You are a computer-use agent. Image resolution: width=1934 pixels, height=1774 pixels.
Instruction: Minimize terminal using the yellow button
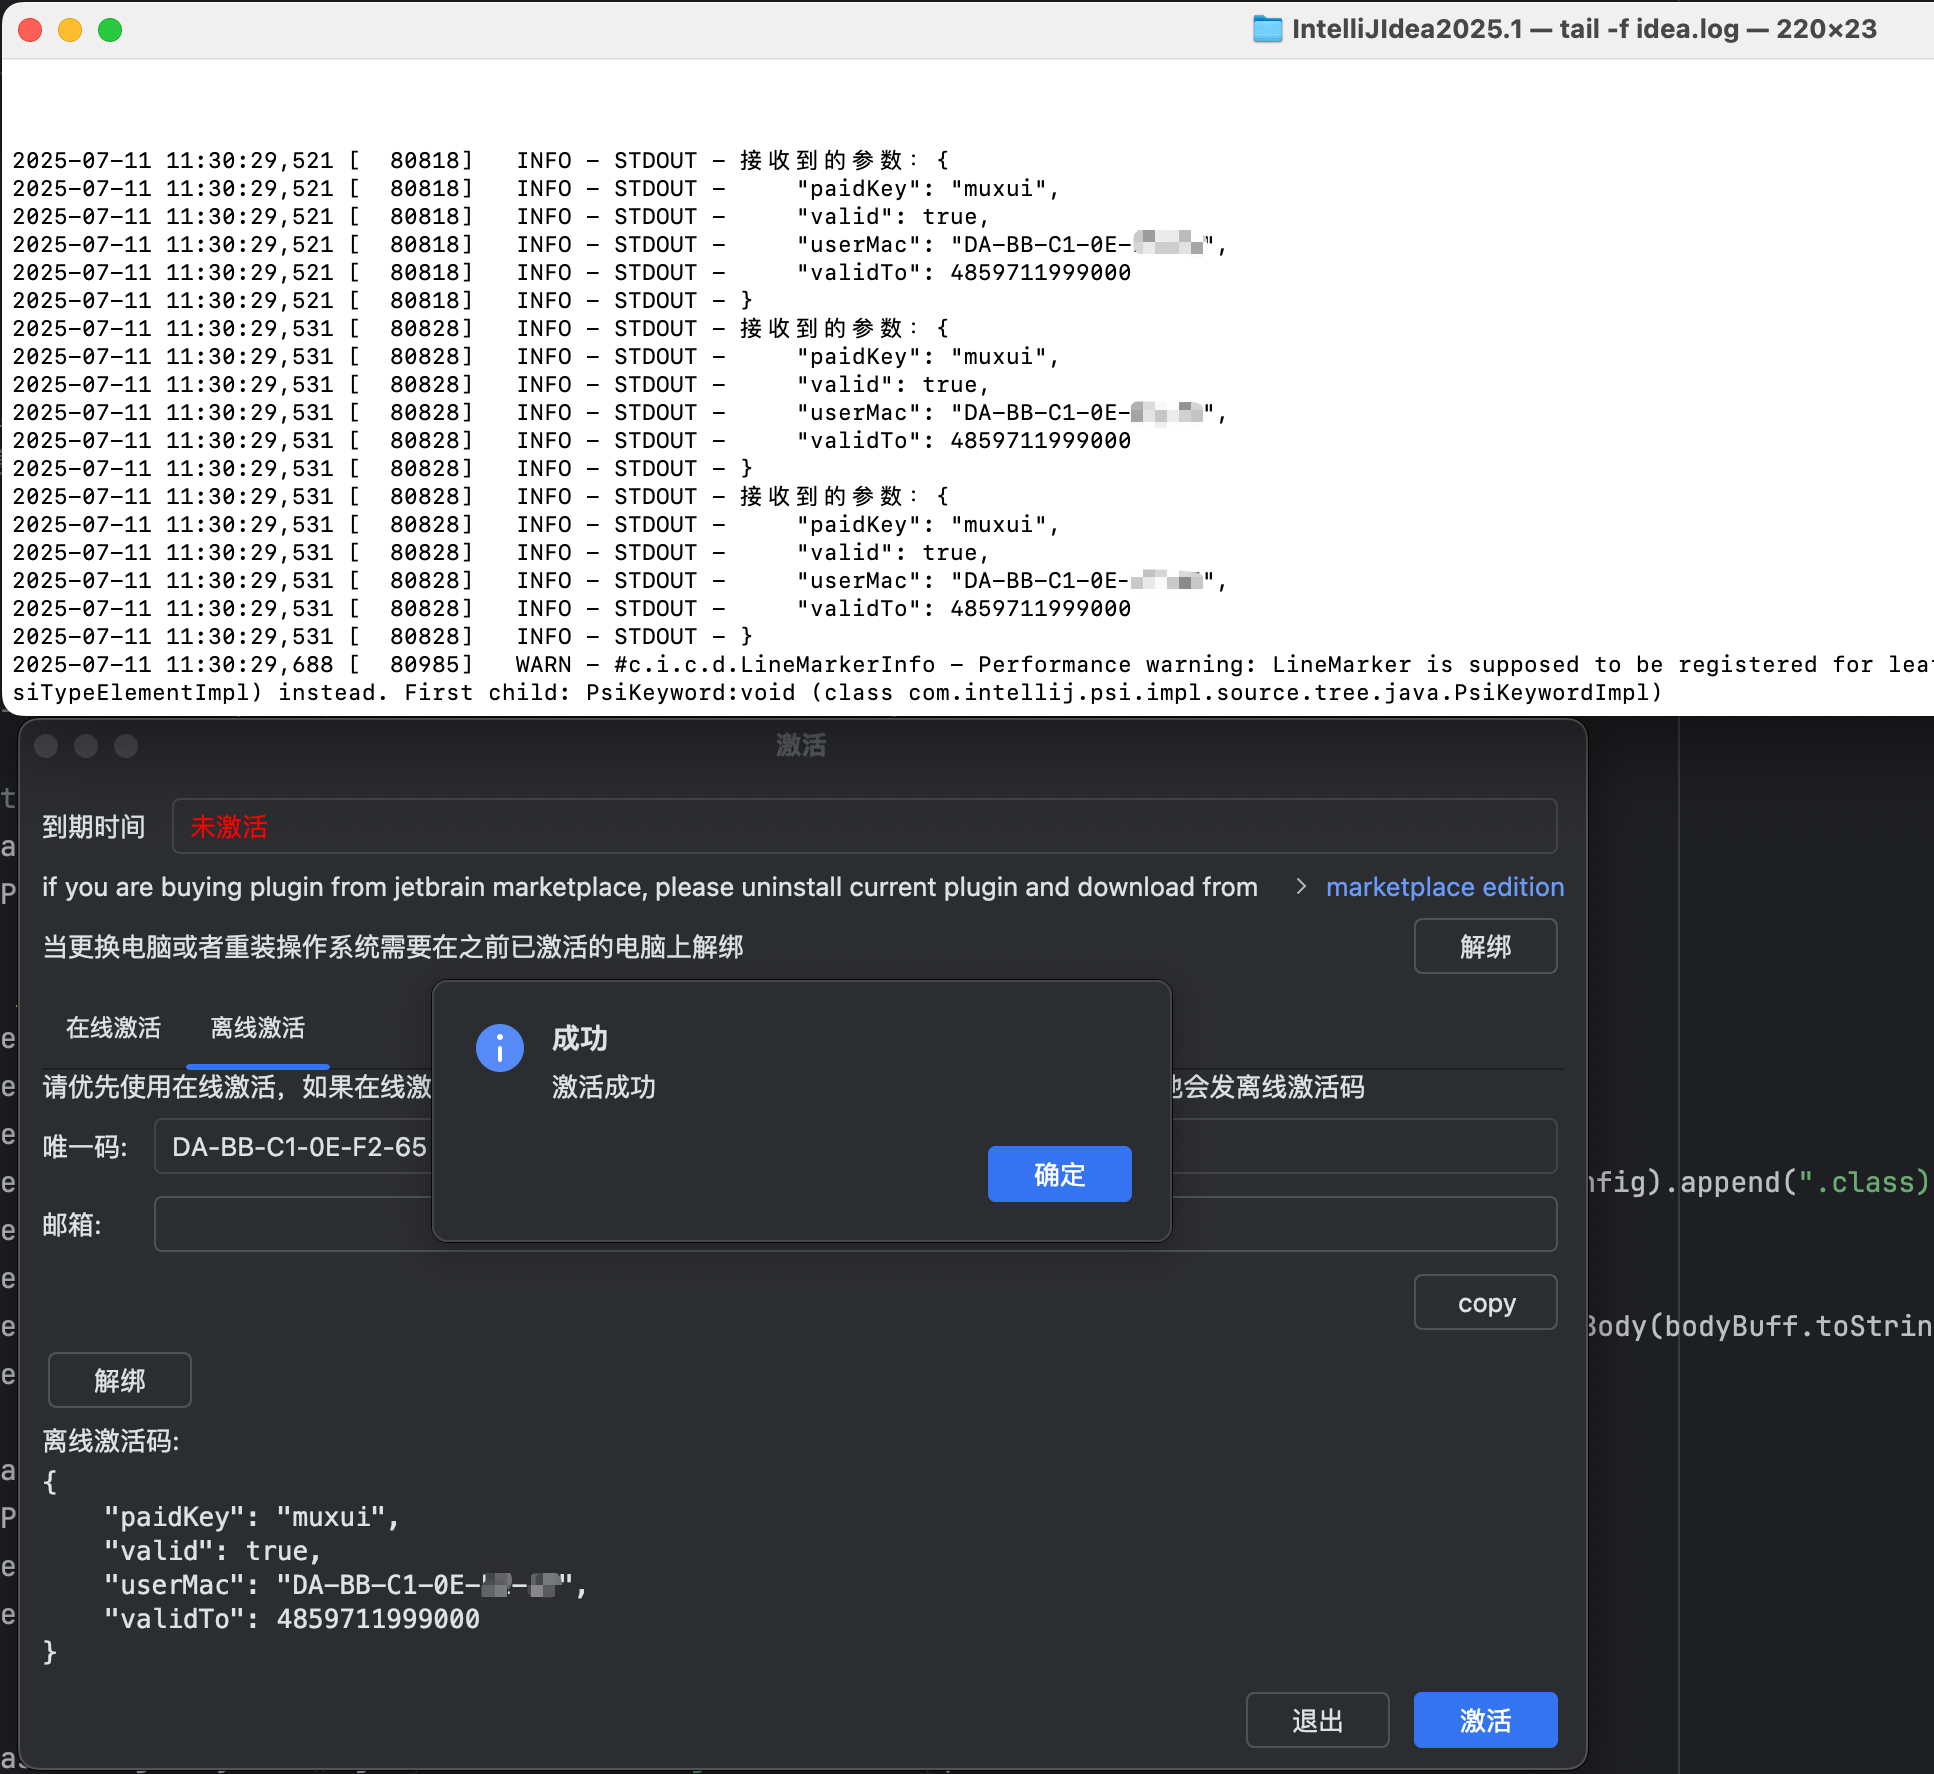(x=70, y=30)
